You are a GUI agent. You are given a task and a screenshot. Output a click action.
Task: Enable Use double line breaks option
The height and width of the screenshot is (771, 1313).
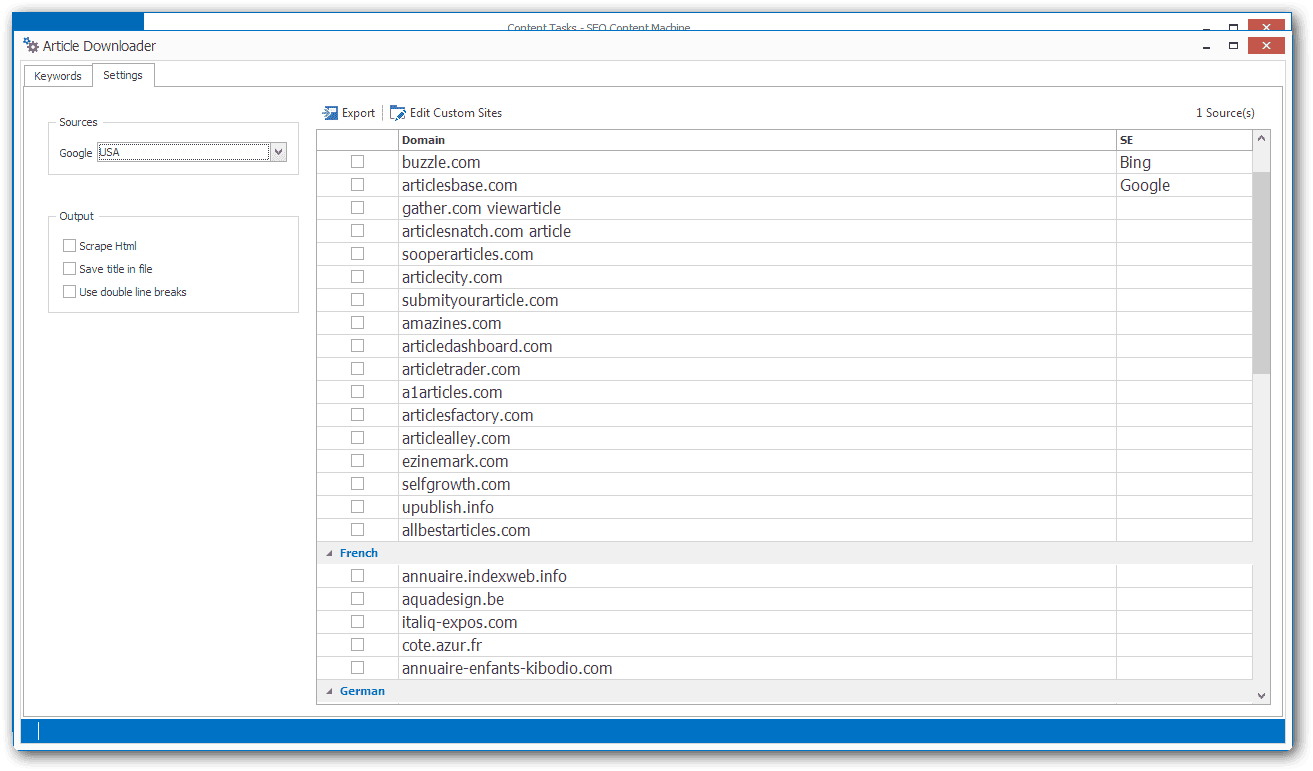click(69, 292)
